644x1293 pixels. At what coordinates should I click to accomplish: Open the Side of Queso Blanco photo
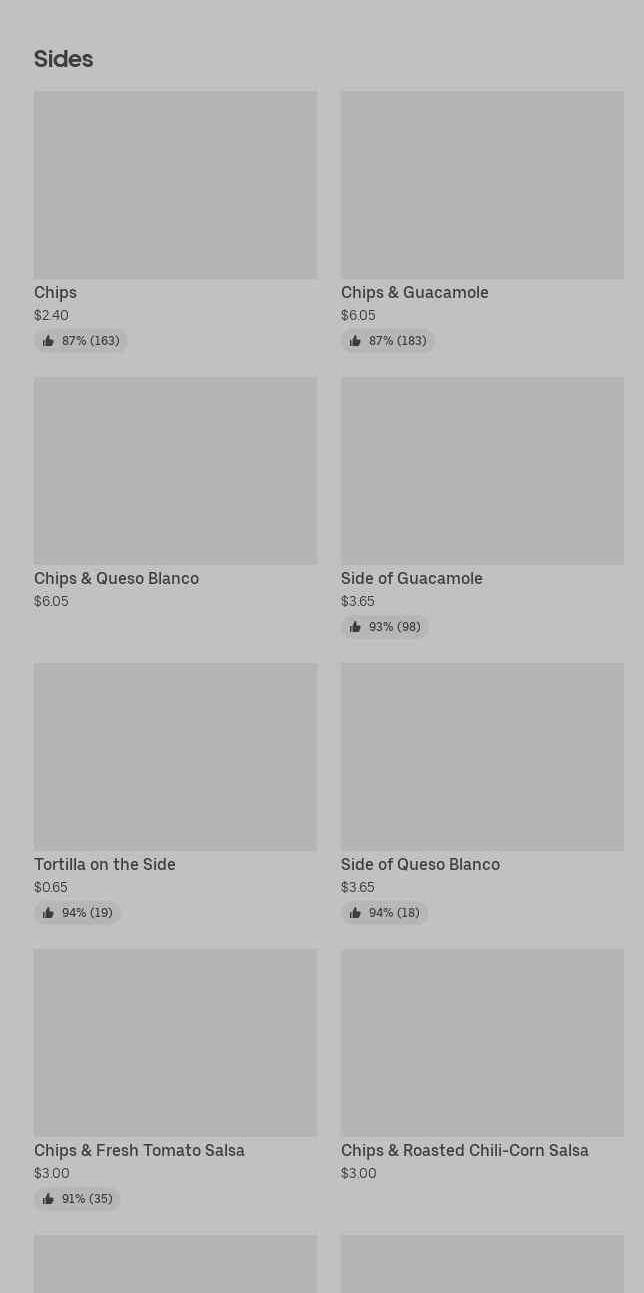[482, 757]
